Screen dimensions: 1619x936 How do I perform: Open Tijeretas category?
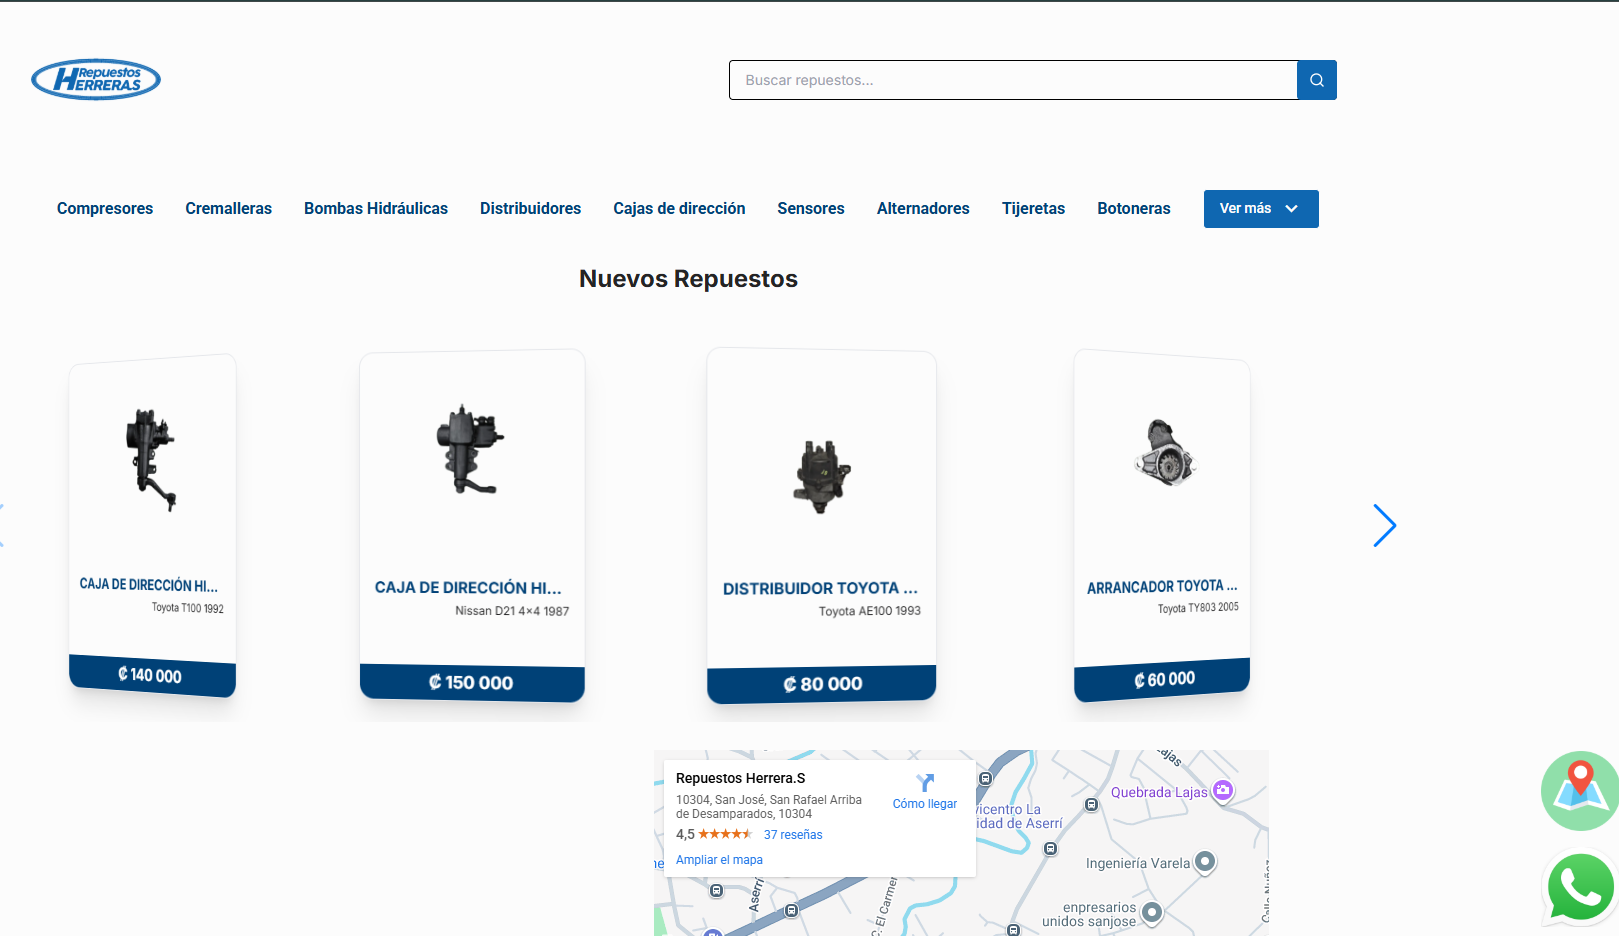click(1033, 209)
